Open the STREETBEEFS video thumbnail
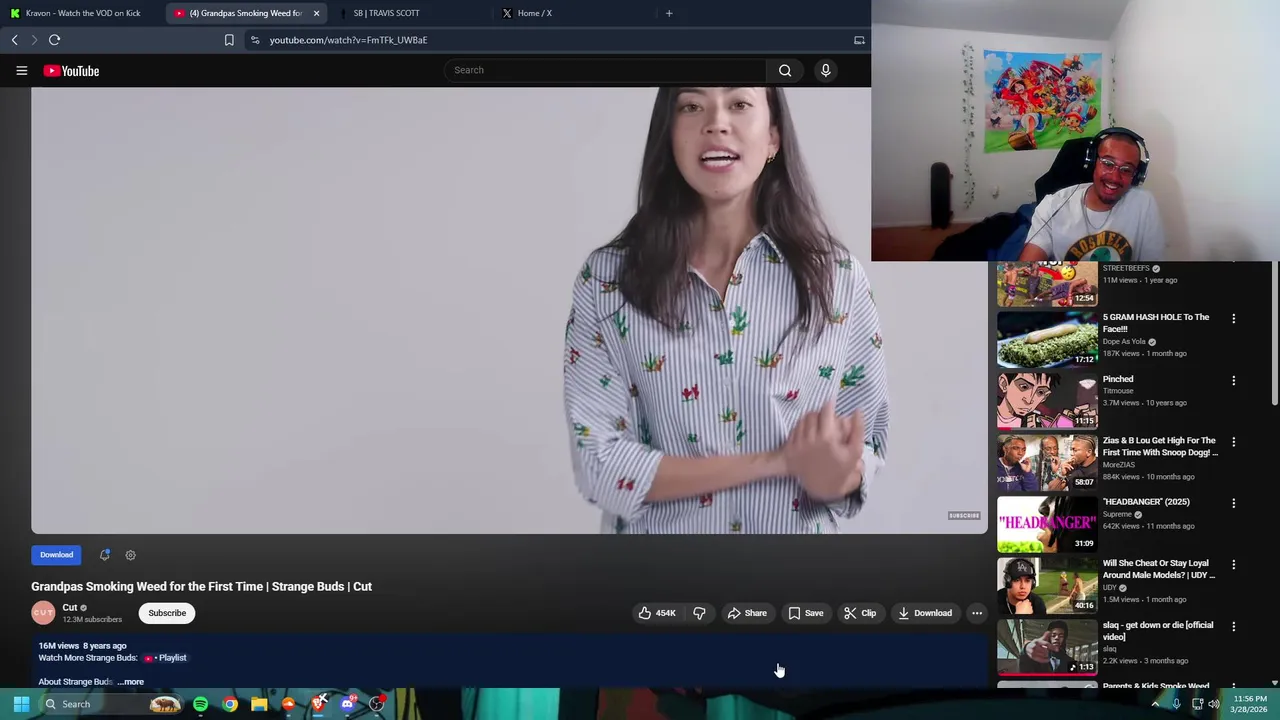The width and height of the screenshot is (1280, 720). 1047,284
